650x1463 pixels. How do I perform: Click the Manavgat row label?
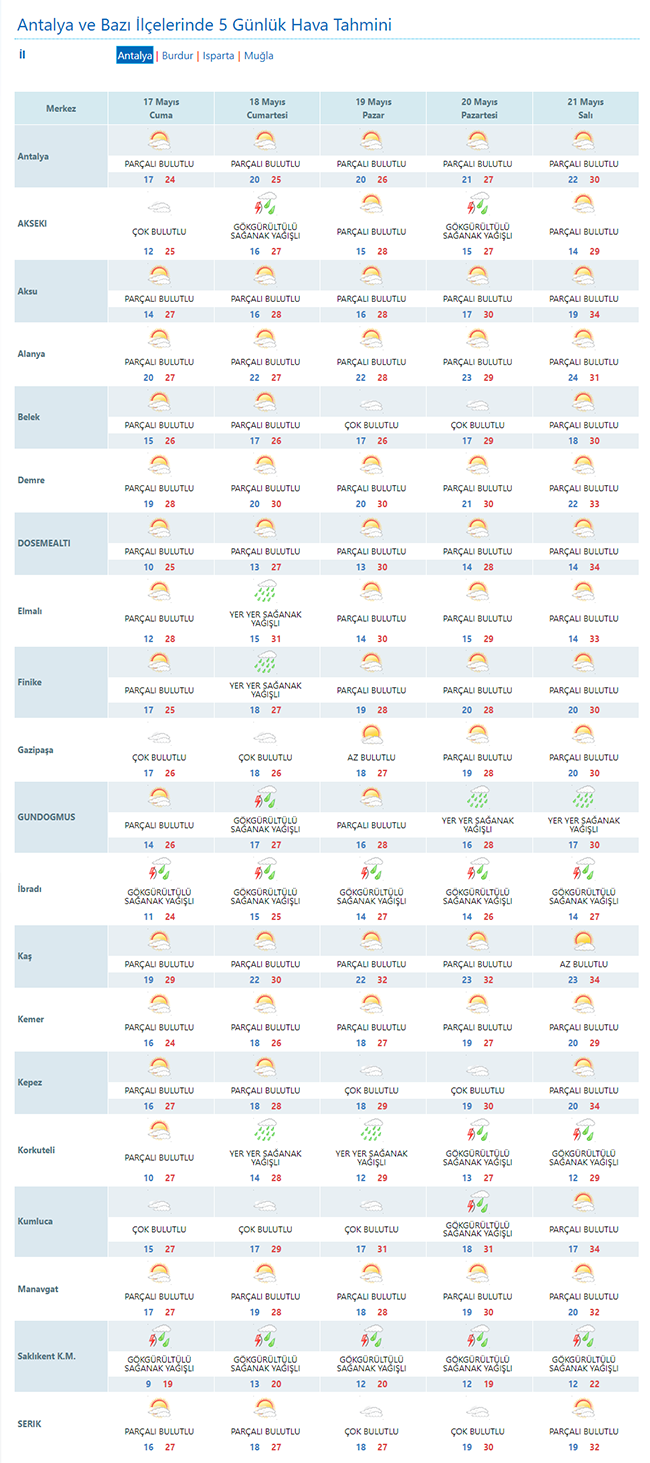pos(39,1289)
